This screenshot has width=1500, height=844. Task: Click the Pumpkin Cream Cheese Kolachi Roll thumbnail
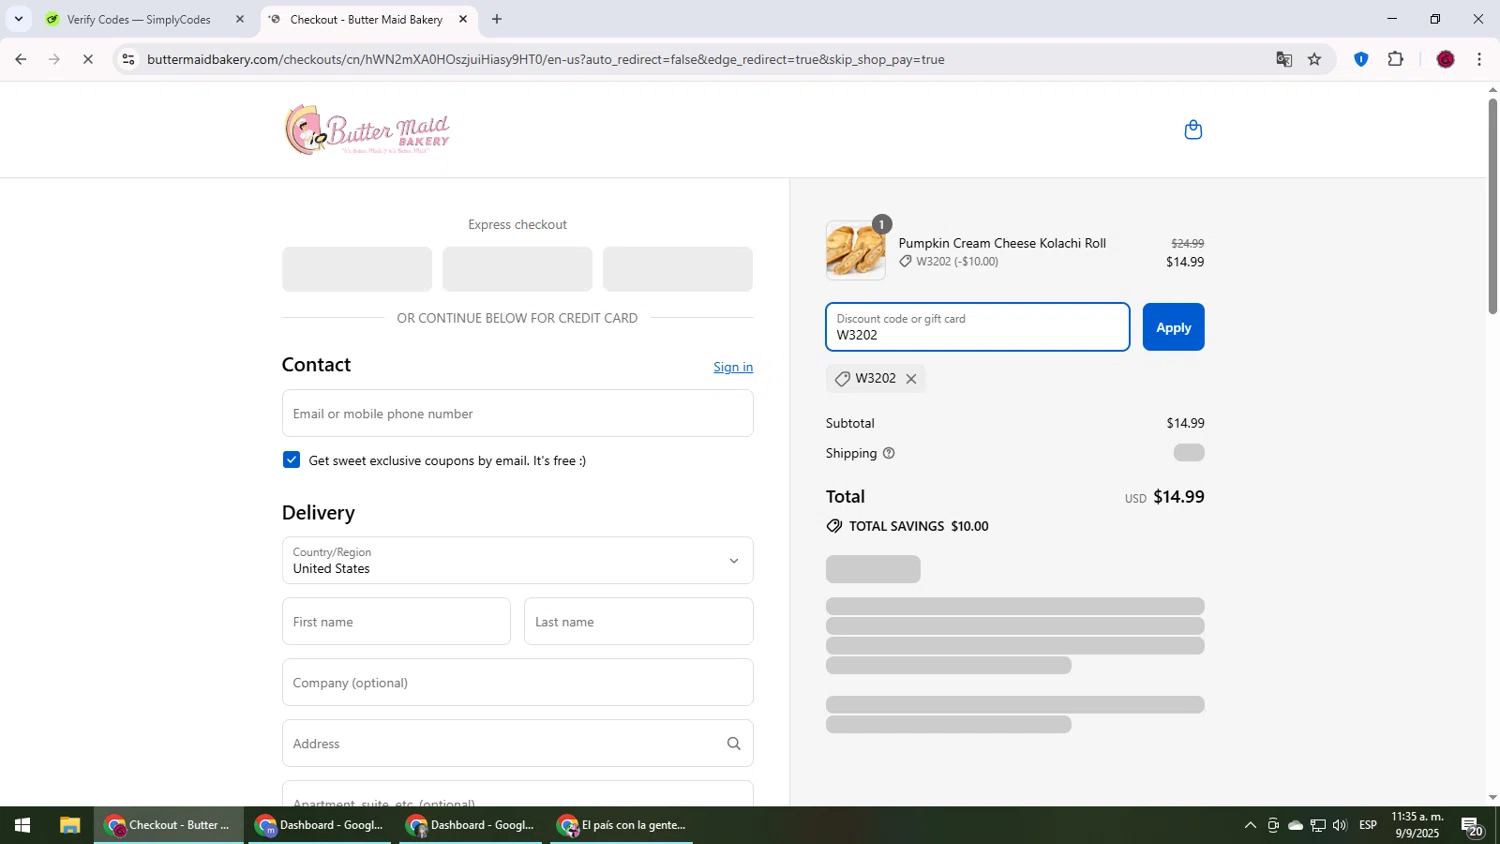coord(855,250)
